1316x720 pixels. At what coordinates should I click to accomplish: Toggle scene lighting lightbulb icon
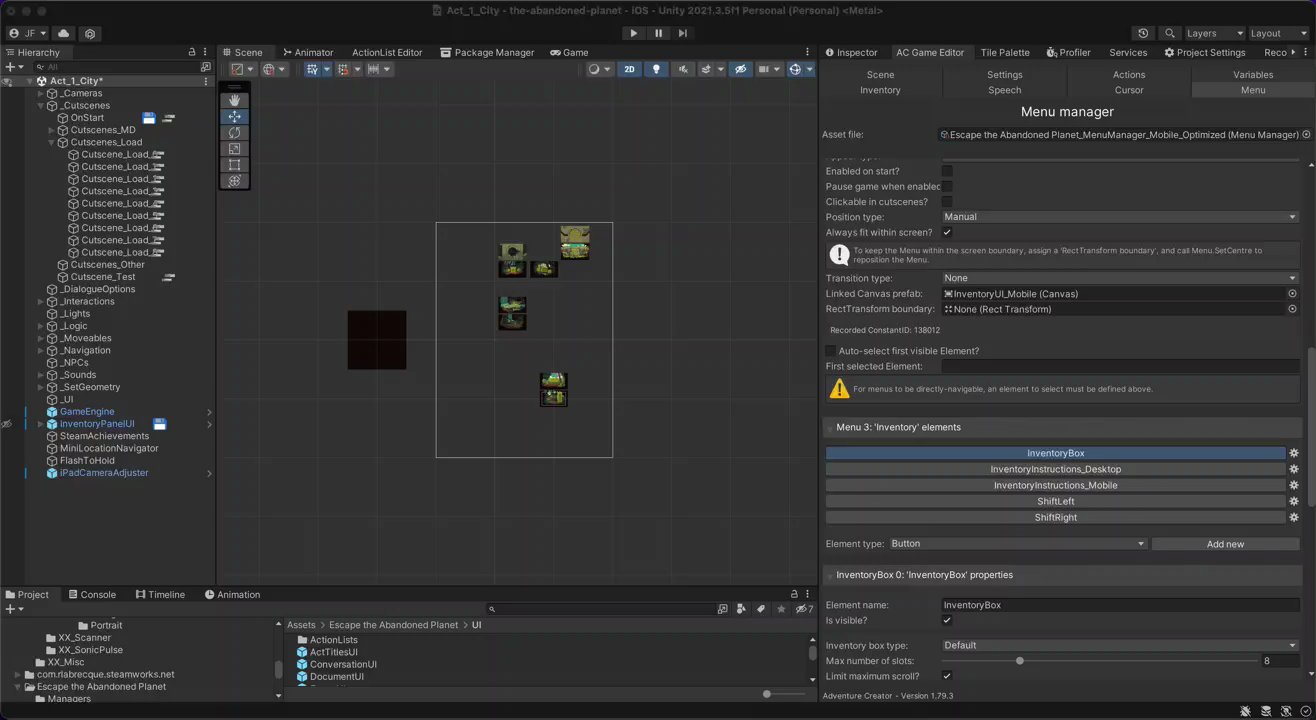(x=656, y=69)
